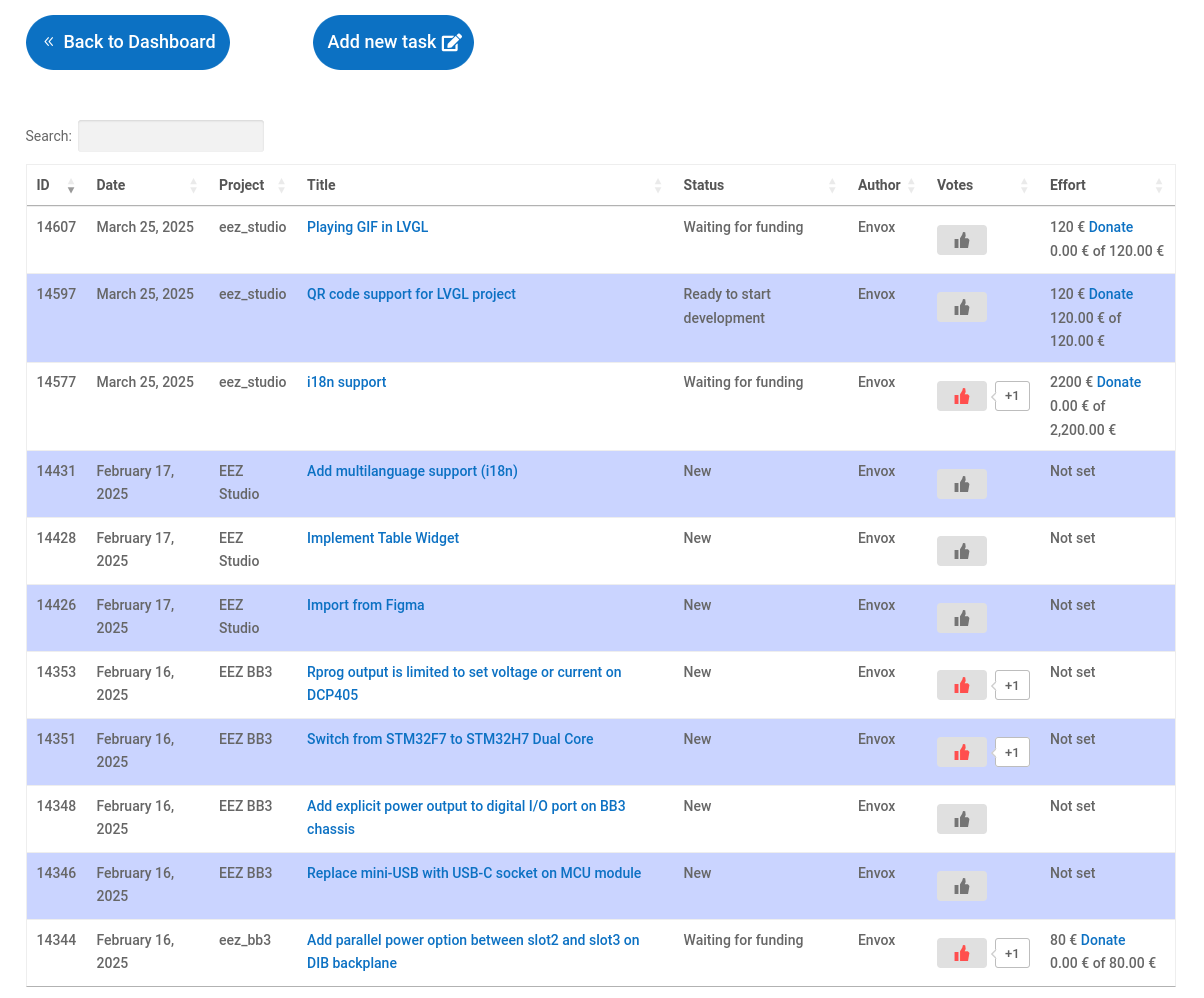Click 'Ready to start development' status text
This screenshot has width=1204, height=998.
727,306
